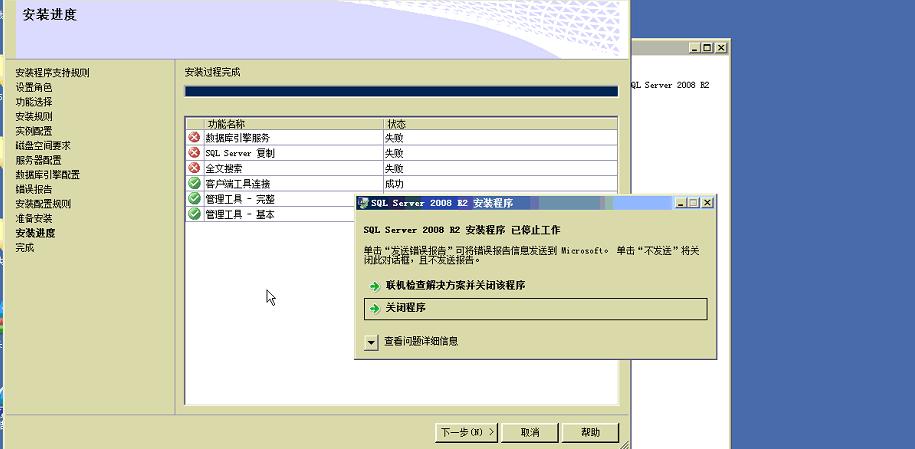
Task: Click the SQL Server setup icon in the dialog title bar
Action: pos(363,203)
